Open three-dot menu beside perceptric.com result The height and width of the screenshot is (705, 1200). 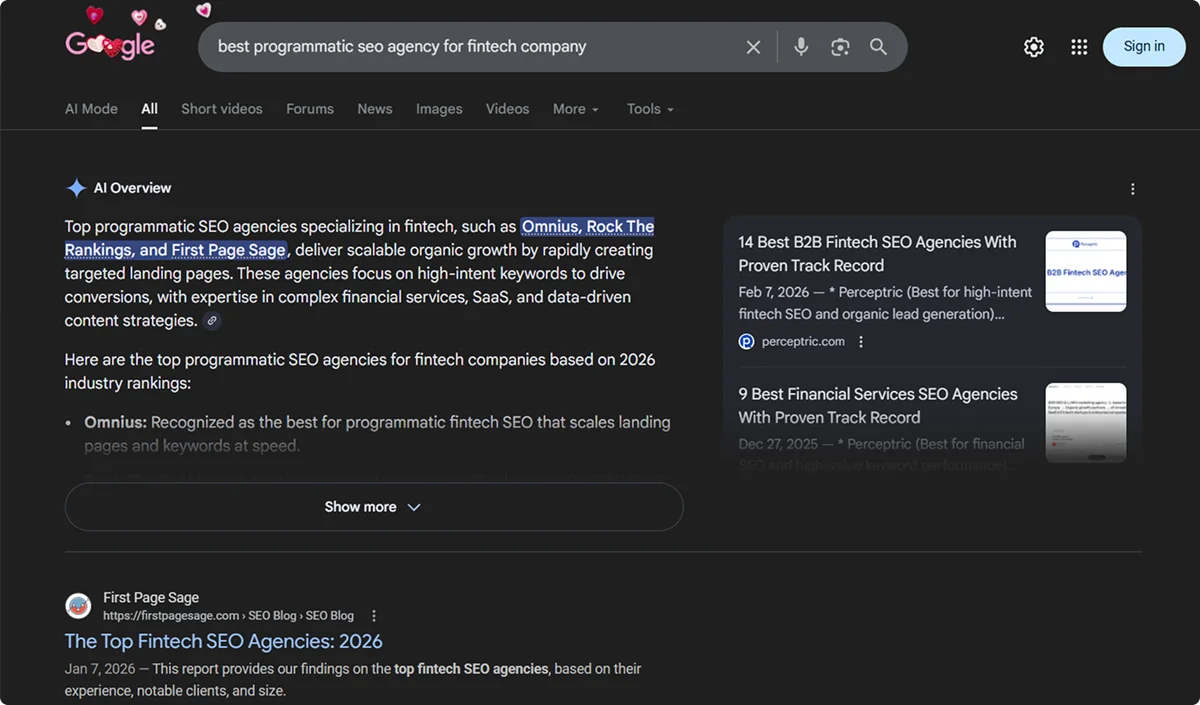tap(860, 341)
